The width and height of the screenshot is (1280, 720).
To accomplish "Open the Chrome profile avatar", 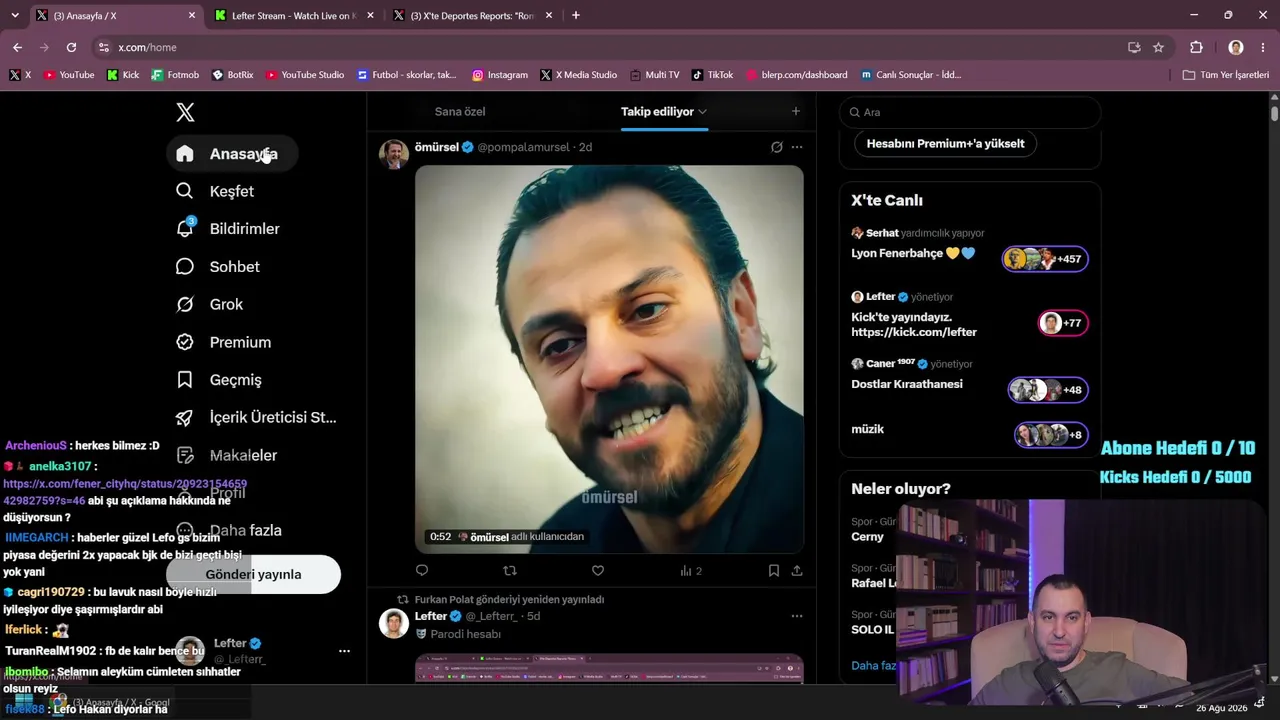I will click(x=1236, y=47).
